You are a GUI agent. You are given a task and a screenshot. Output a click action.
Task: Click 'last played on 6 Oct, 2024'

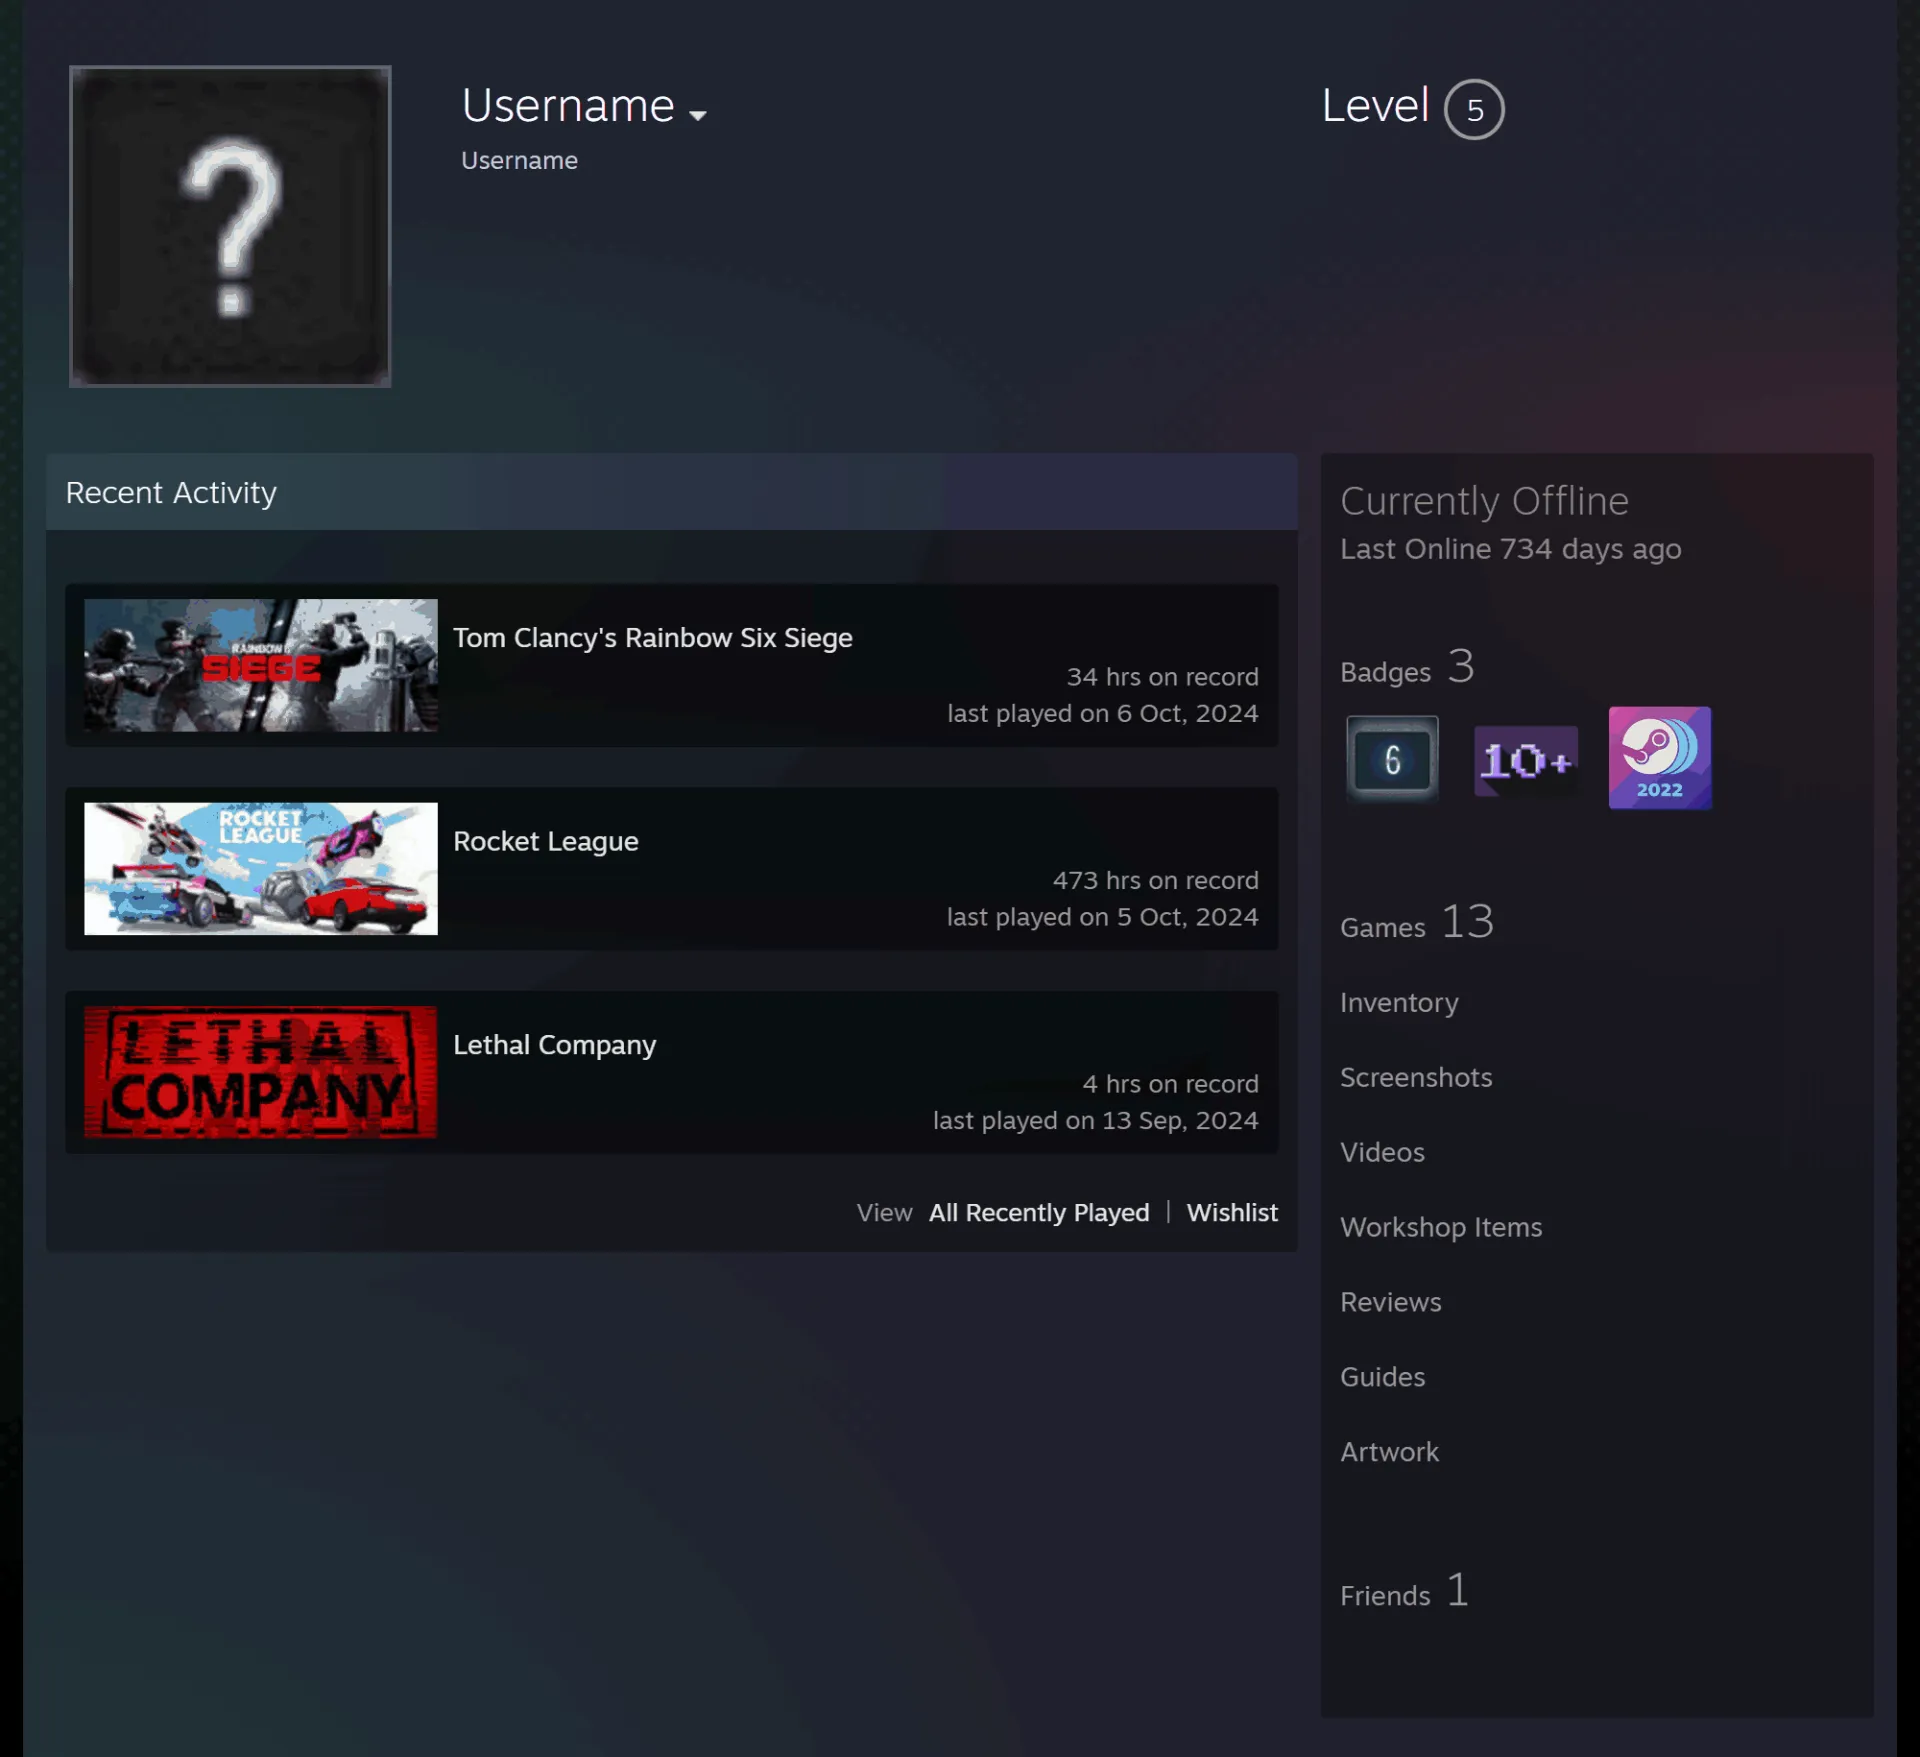point(1102,714)
